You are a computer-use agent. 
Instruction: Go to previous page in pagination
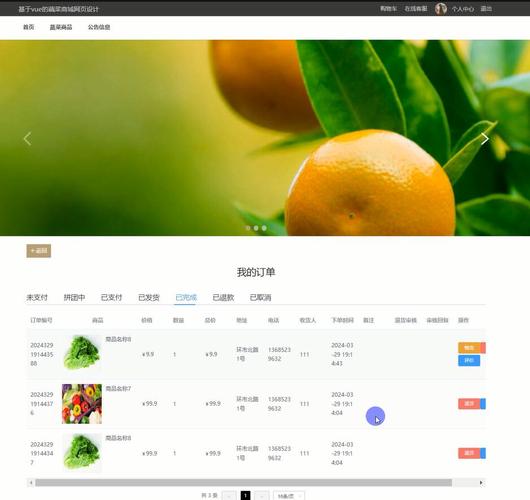click(229, 496)
